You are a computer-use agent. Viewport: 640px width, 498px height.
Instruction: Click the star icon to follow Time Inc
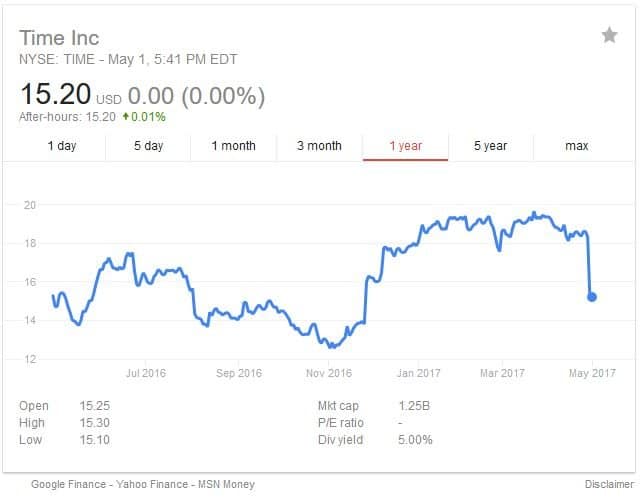click(x=609, y=35)
